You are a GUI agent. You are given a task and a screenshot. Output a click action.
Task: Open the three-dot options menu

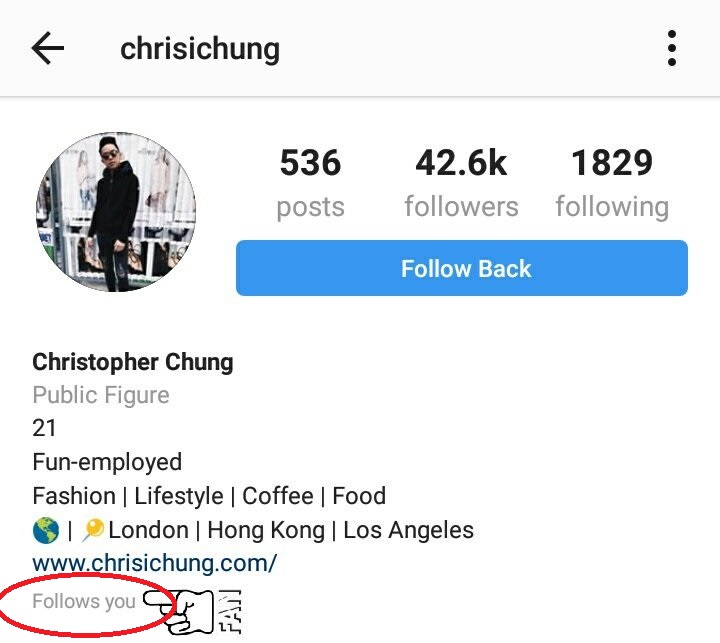coord(671,48)
